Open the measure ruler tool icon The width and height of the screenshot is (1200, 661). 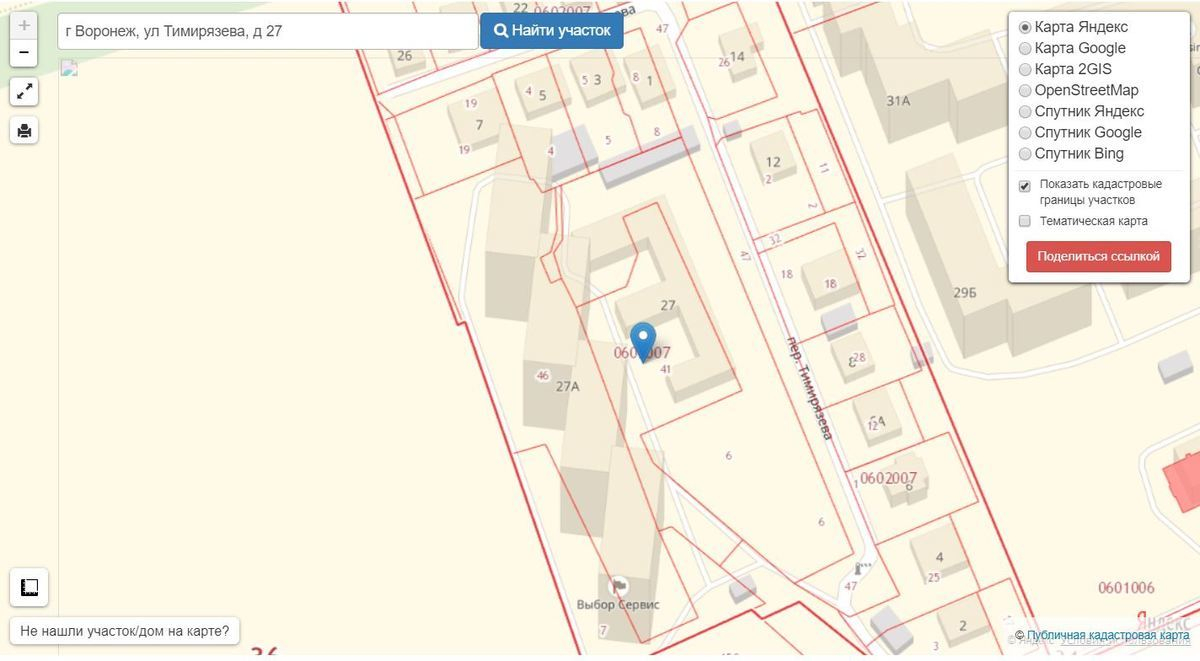pos(29,588)
